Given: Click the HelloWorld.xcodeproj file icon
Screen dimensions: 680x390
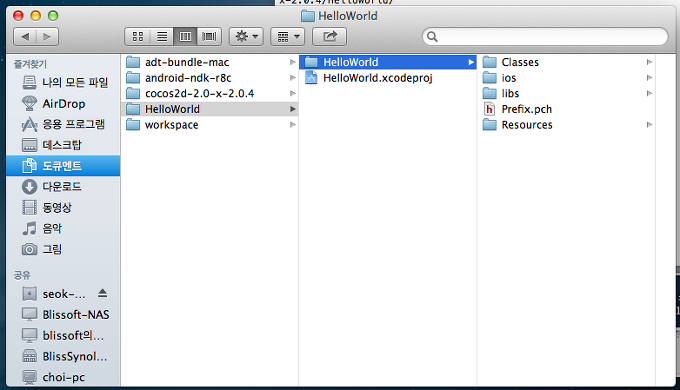Looking at the screenshot, I should [x=311, y=78].
